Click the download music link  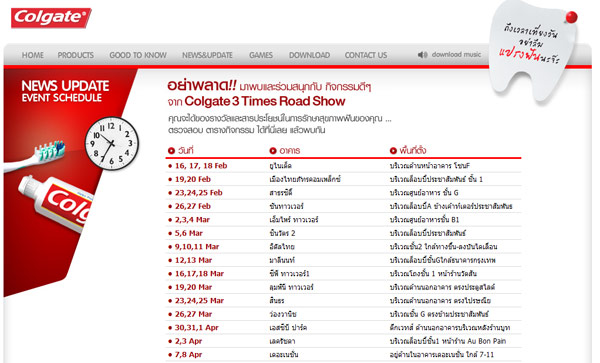pos(456,55)
